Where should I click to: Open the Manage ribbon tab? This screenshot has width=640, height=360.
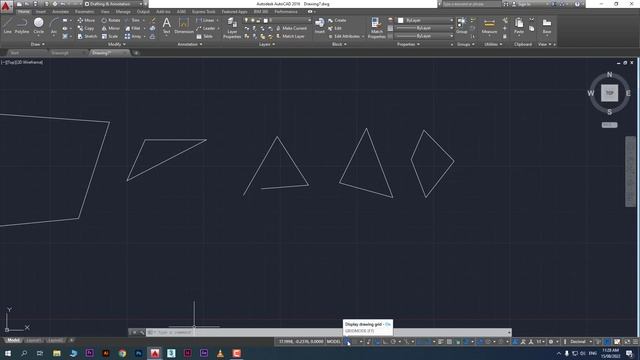pyautogui.click(x=123, y=12)
